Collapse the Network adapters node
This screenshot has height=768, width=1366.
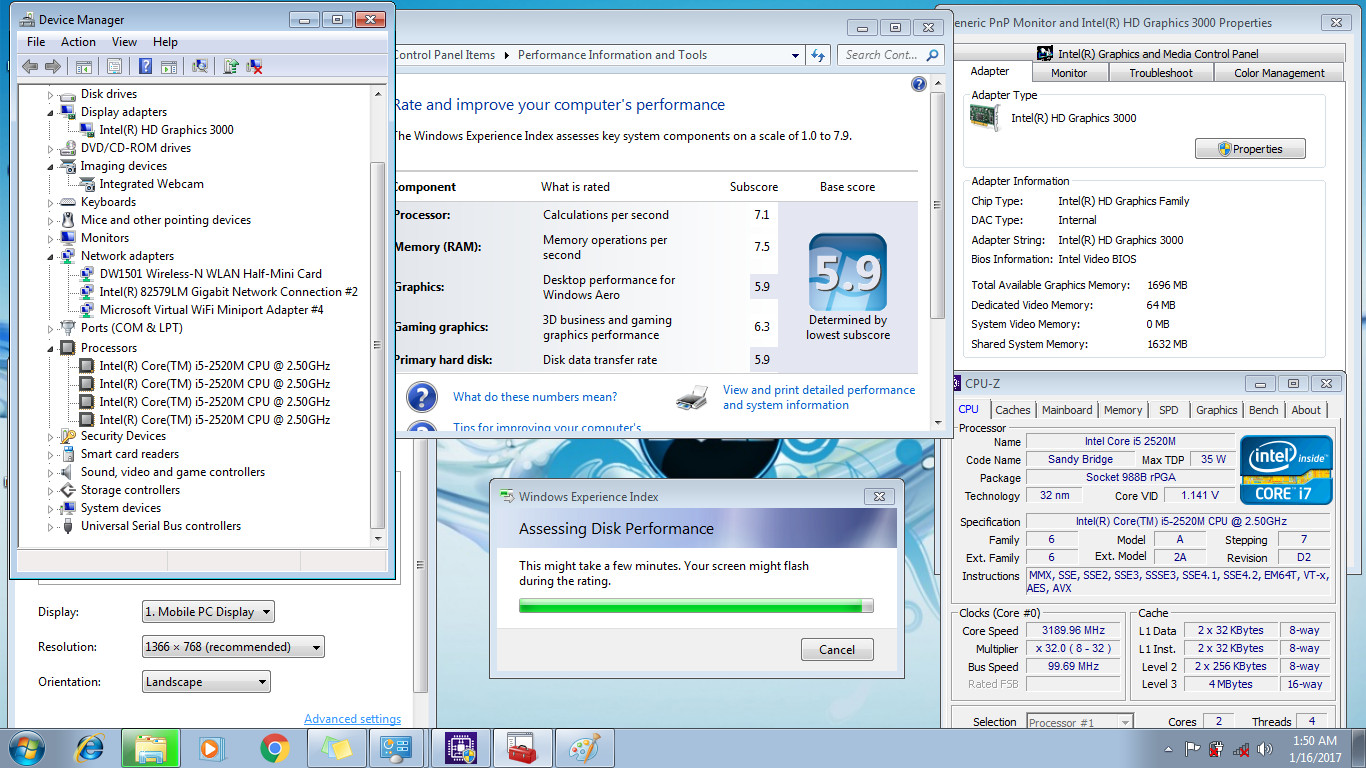51,256
